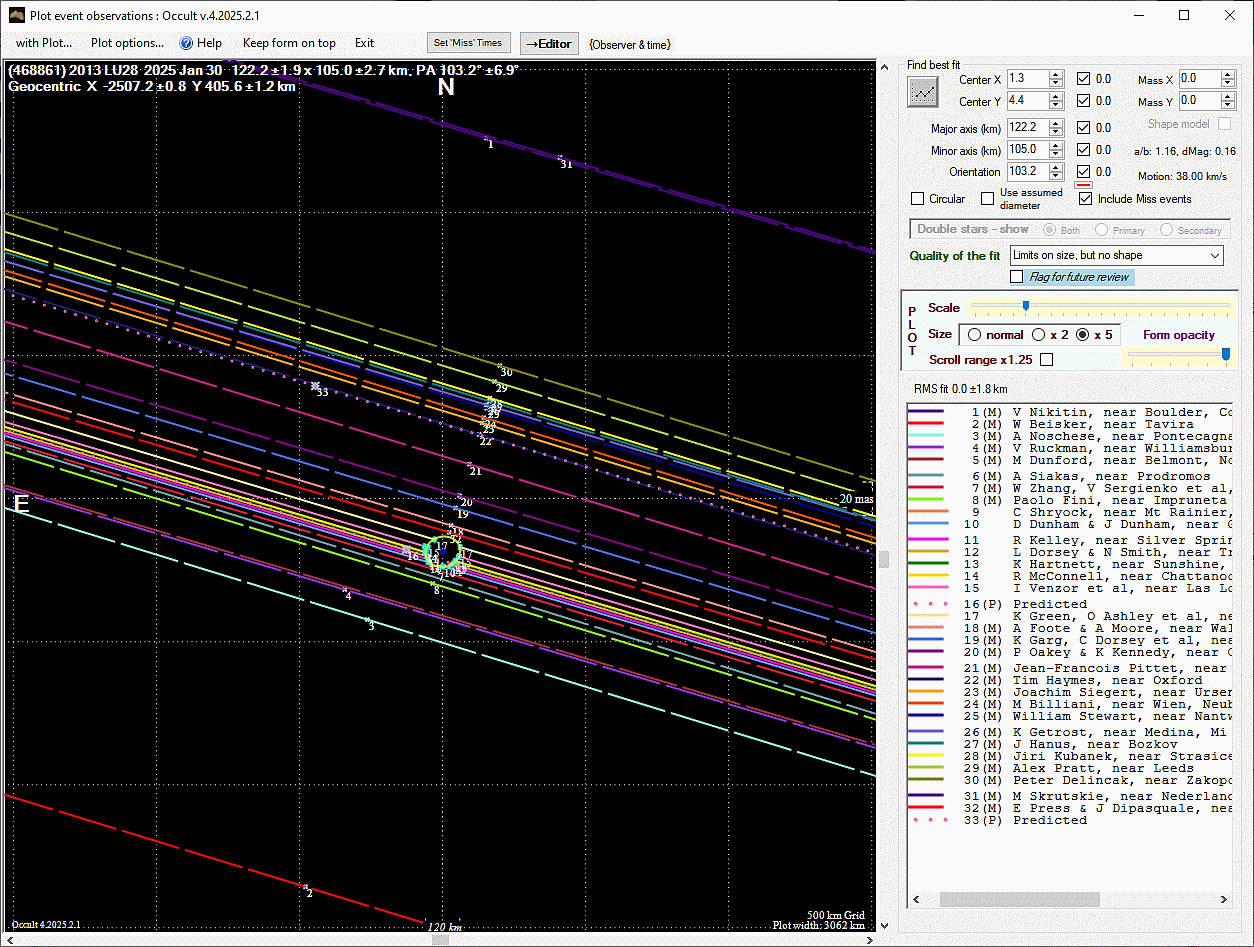This screenshot has width=1254, height=947.
Task: Select observer entry 'J Hanus, near Bozkov'
Action: click(x=1070, y=744)
